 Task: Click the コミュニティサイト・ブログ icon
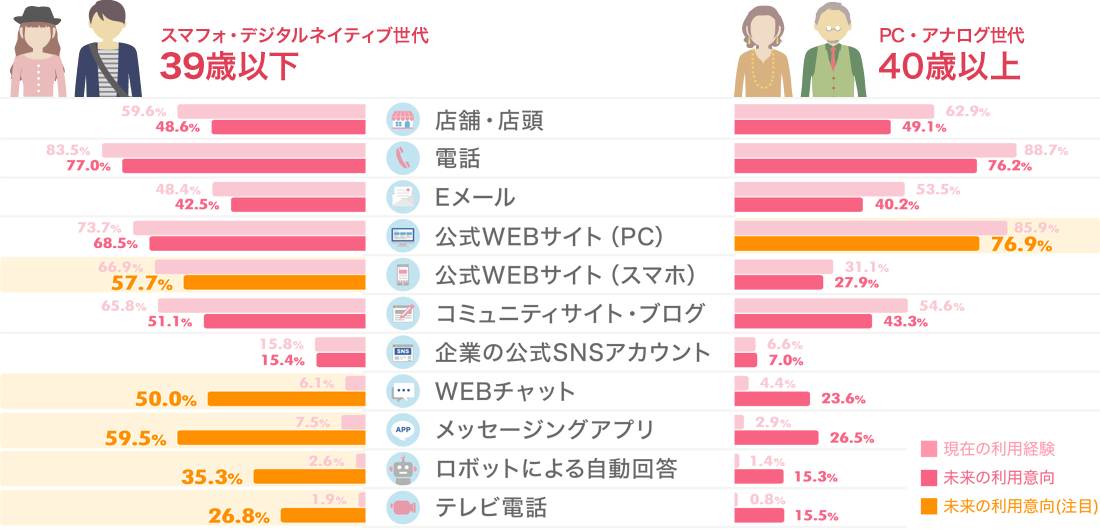click(x=403, y=314)
